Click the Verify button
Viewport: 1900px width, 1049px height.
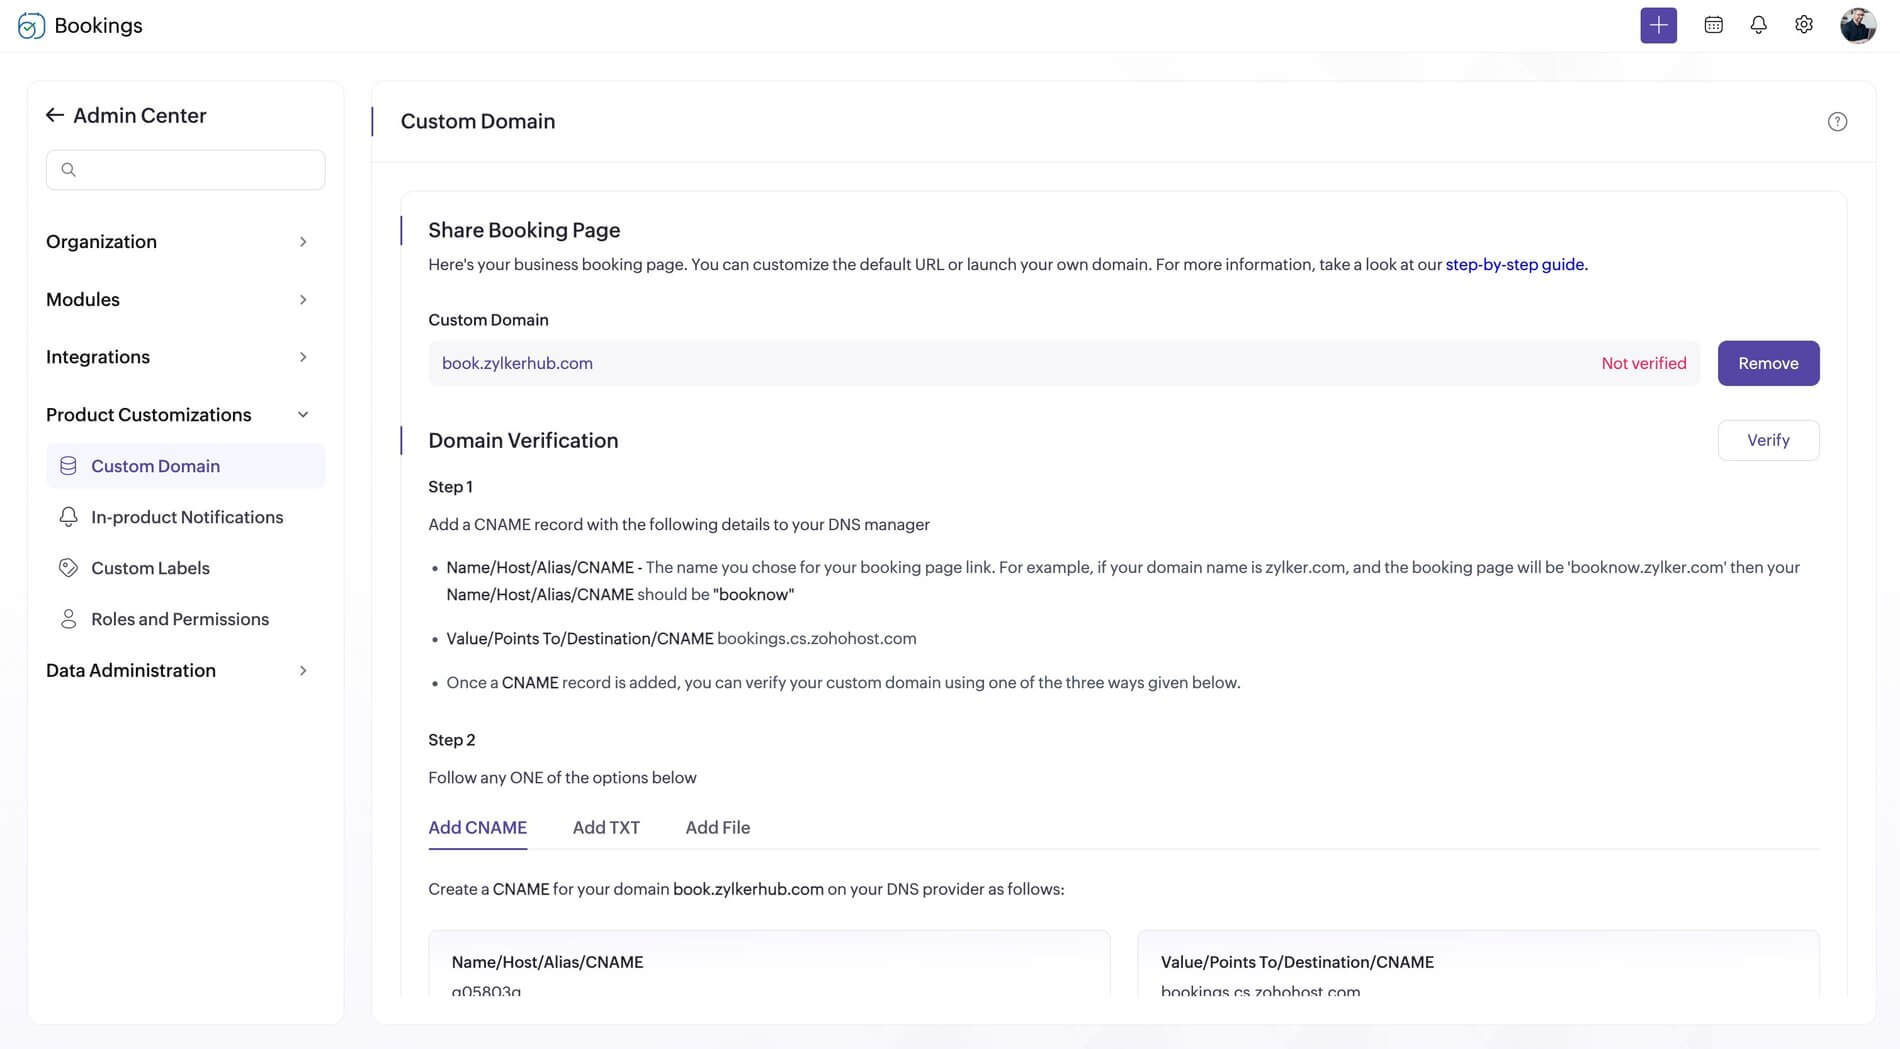click(x=1768, y=440)
